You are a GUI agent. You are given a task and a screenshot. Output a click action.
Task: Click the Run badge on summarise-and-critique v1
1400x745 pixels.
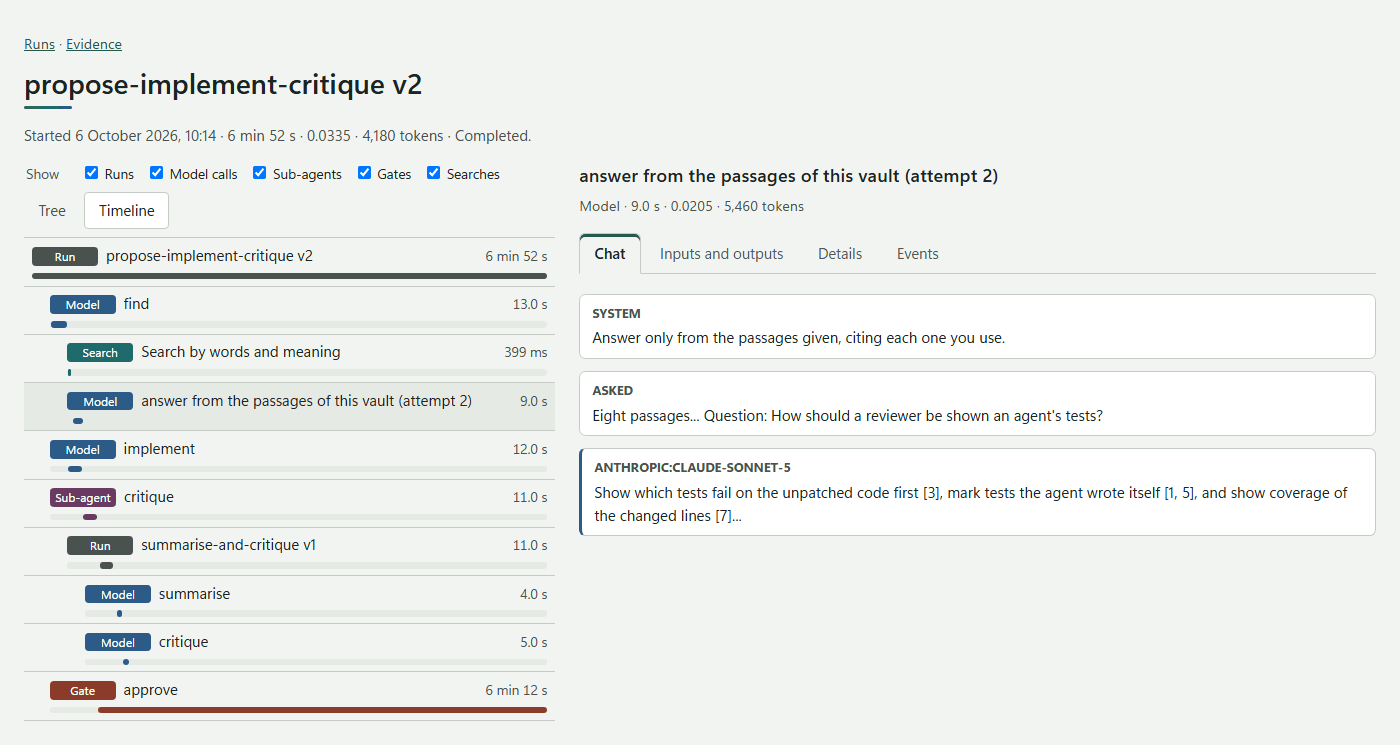100,545
